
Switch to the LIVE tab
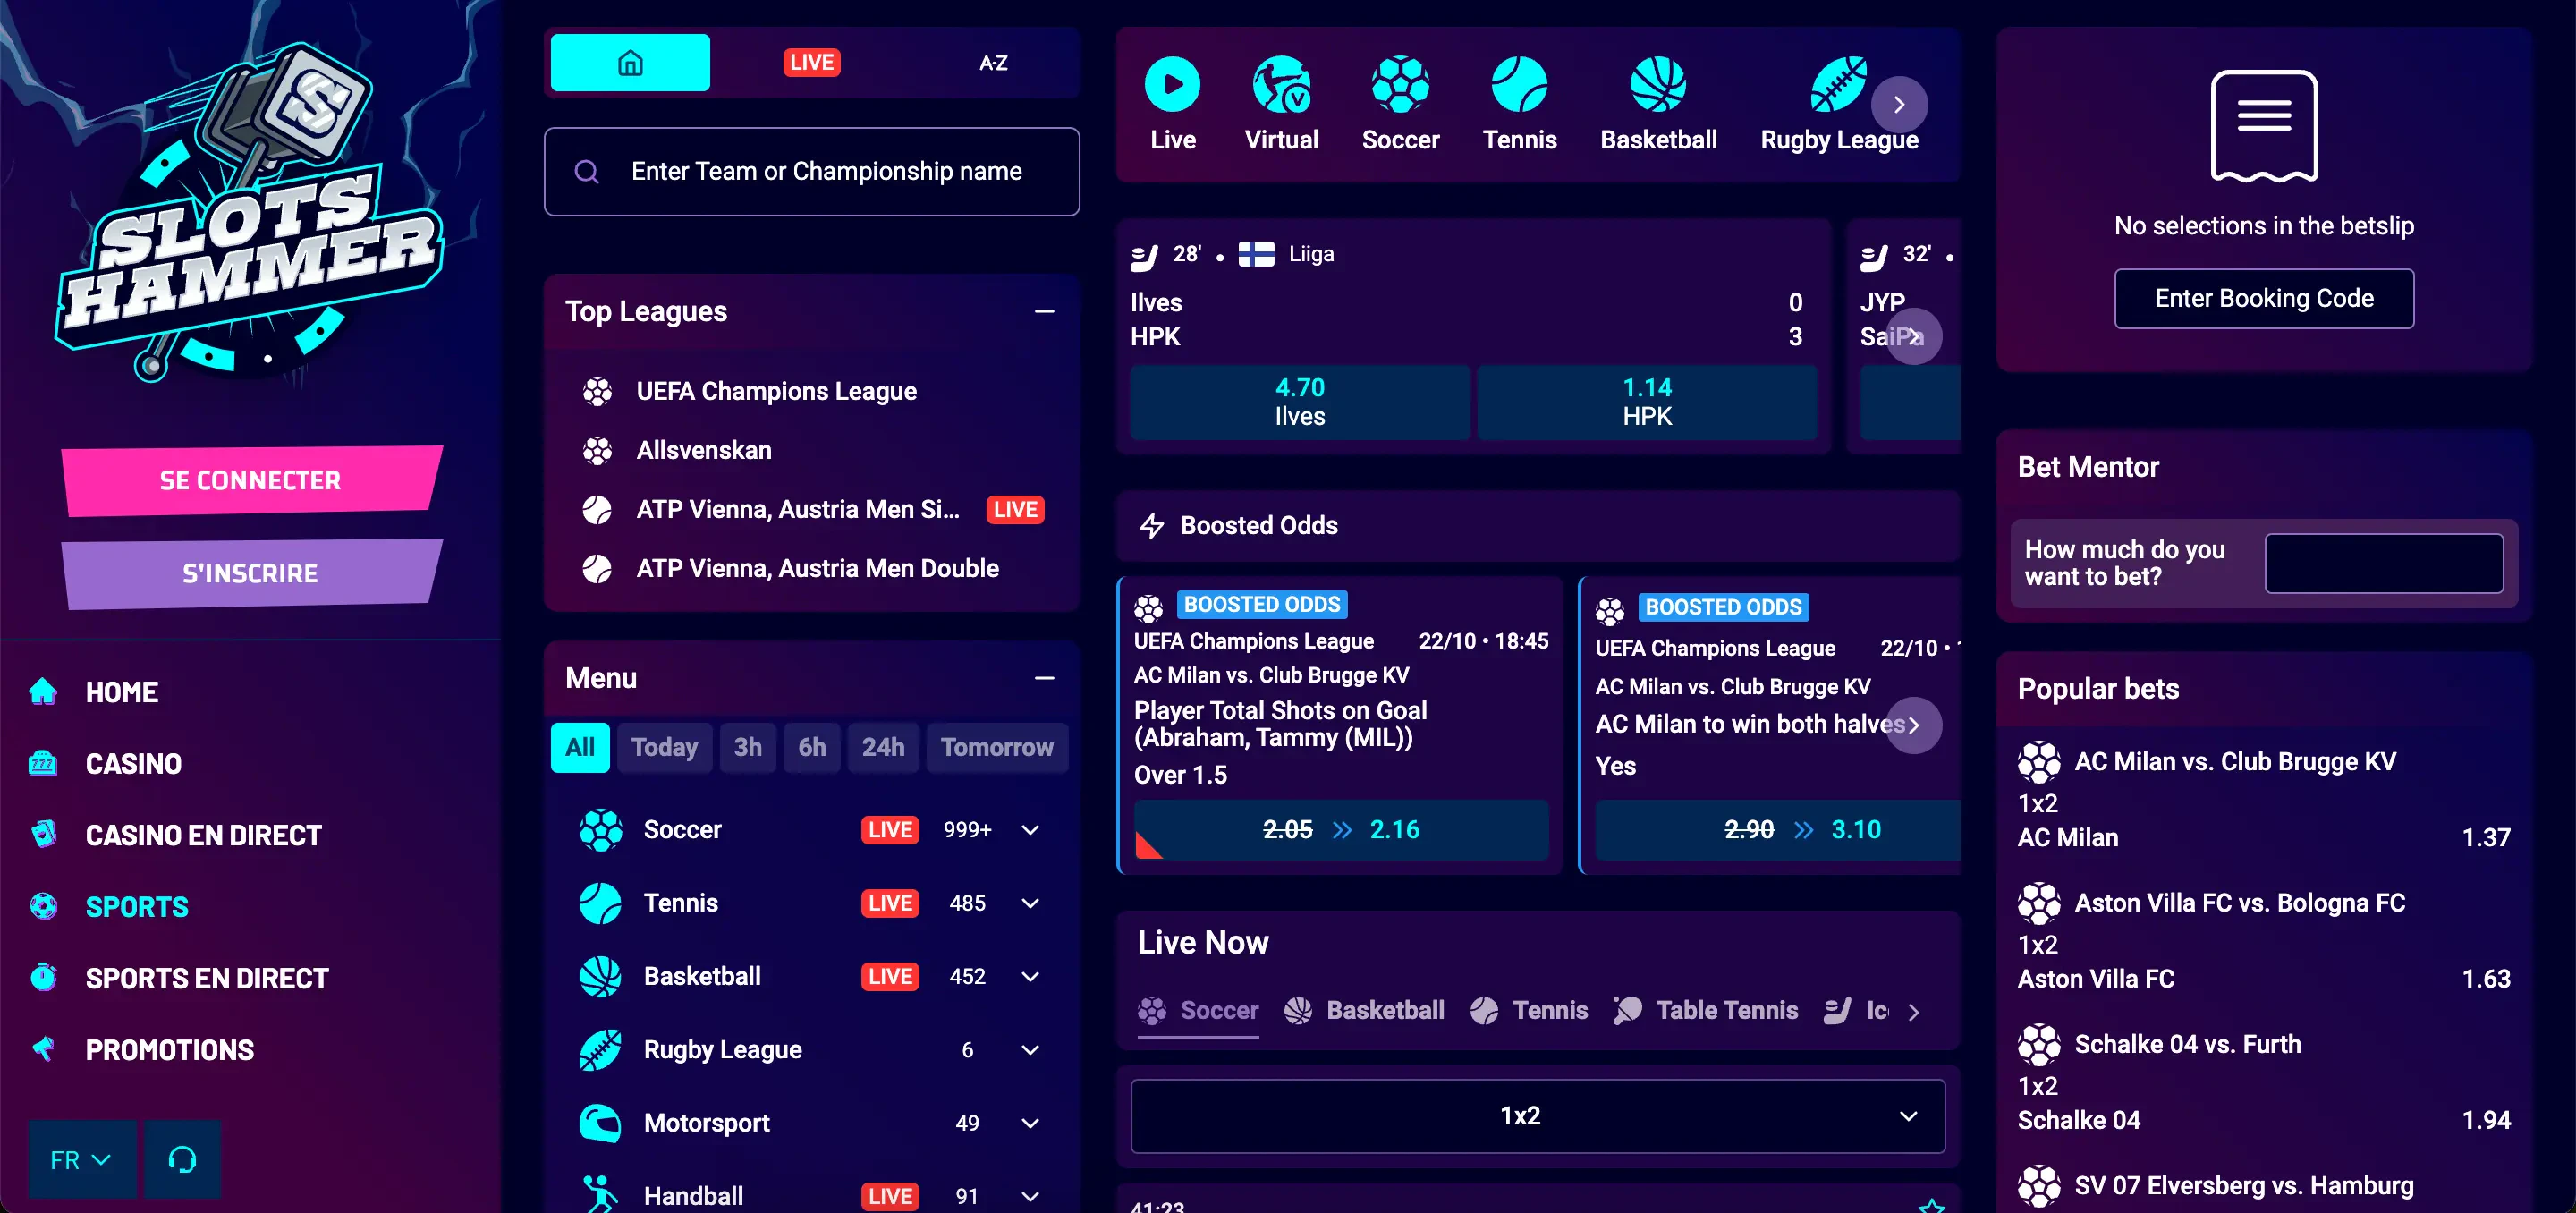click(x=811, y=63)
